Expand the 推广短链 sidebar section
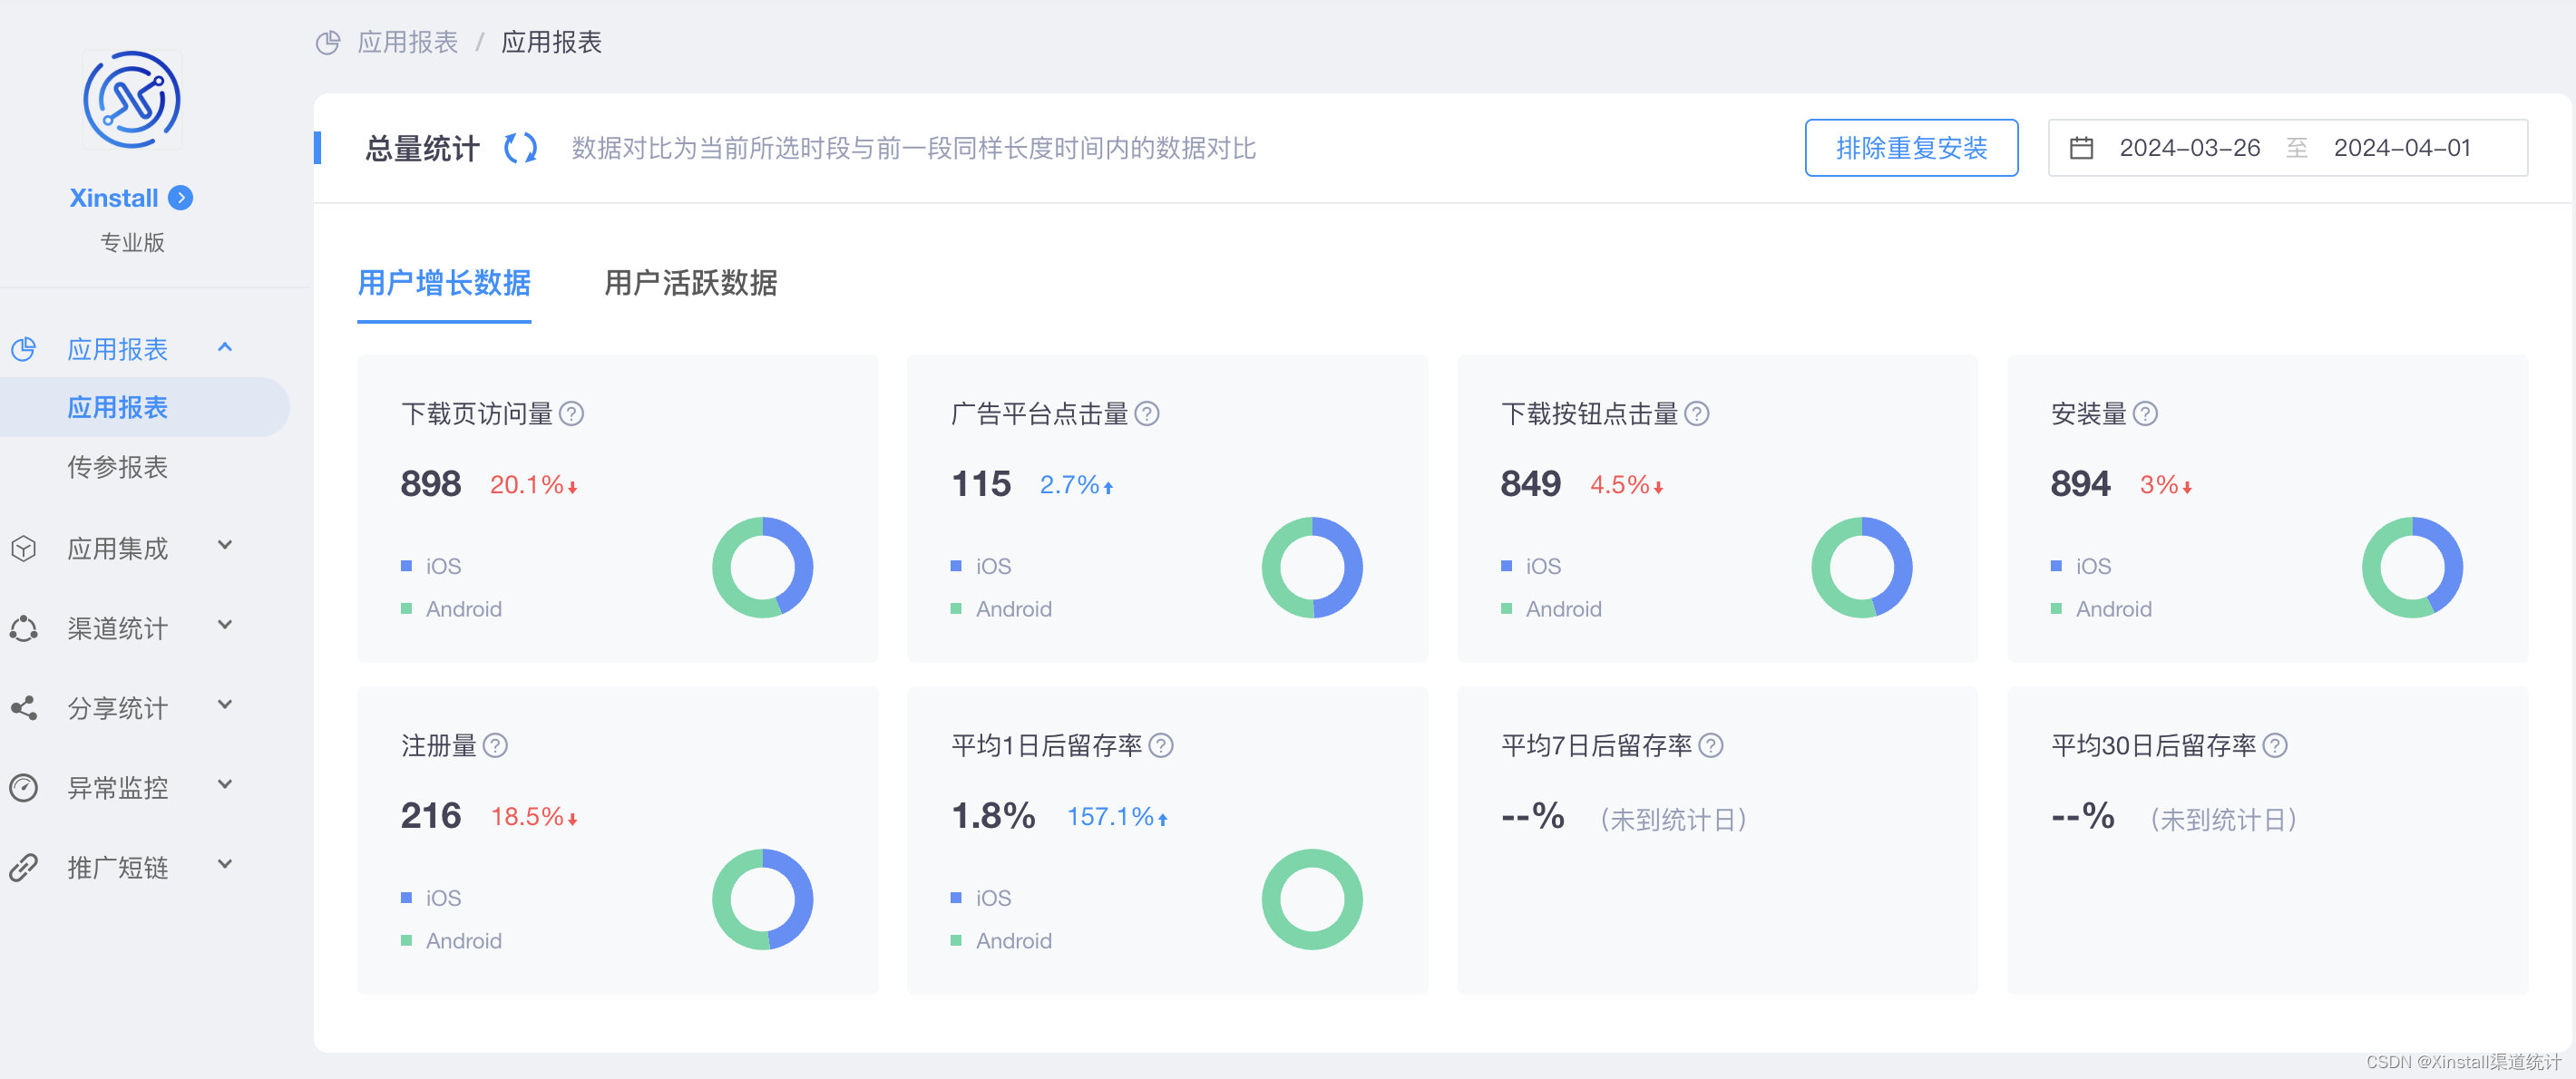Image resolution: width=2576 pixels, height=1079 pixels. pyautogui.click(x=224, y=866)
